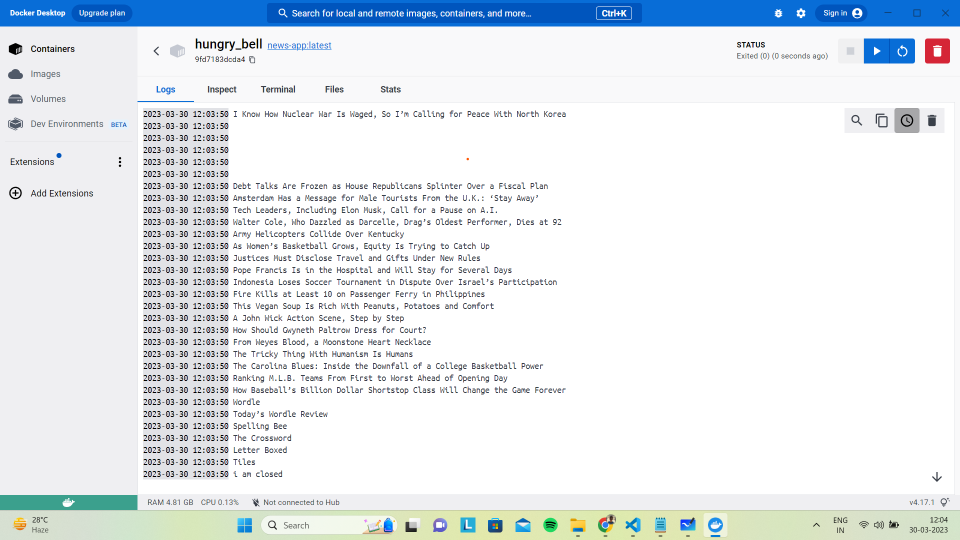
Task: Select the Spelling Bee log line
Action: coord(215,426)
